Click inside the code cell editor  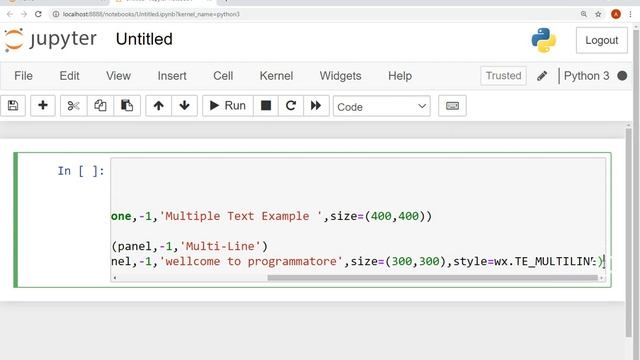(x=358, y=220)
